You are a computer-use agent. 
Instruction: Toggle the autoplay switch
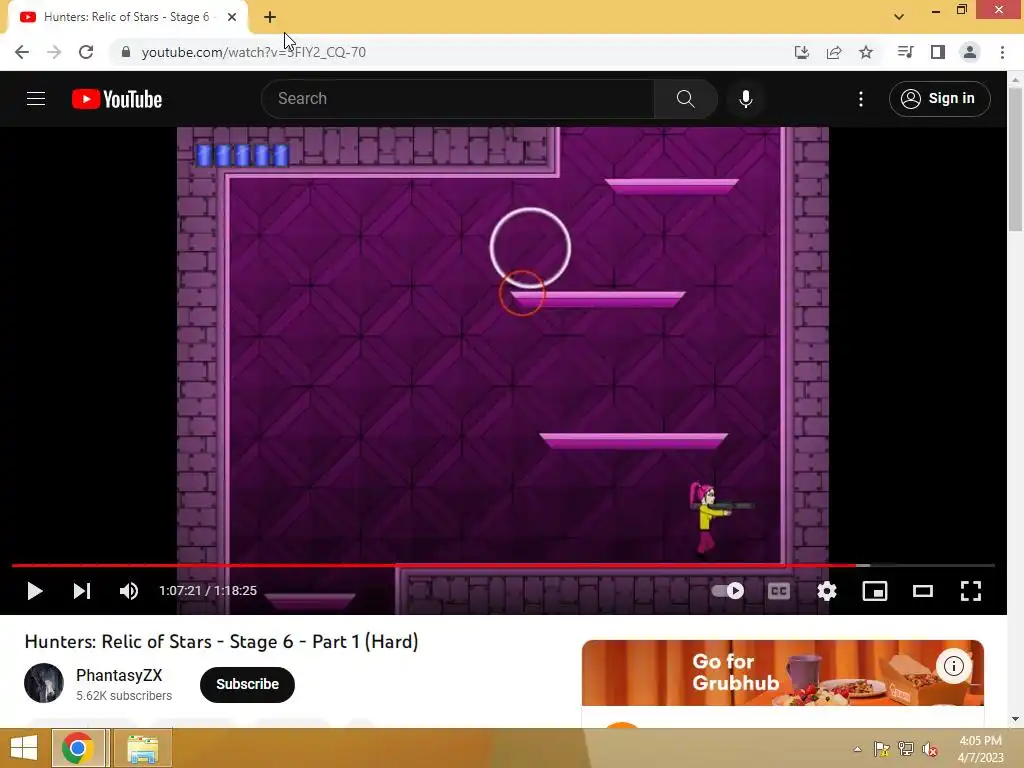coord(728,590)
